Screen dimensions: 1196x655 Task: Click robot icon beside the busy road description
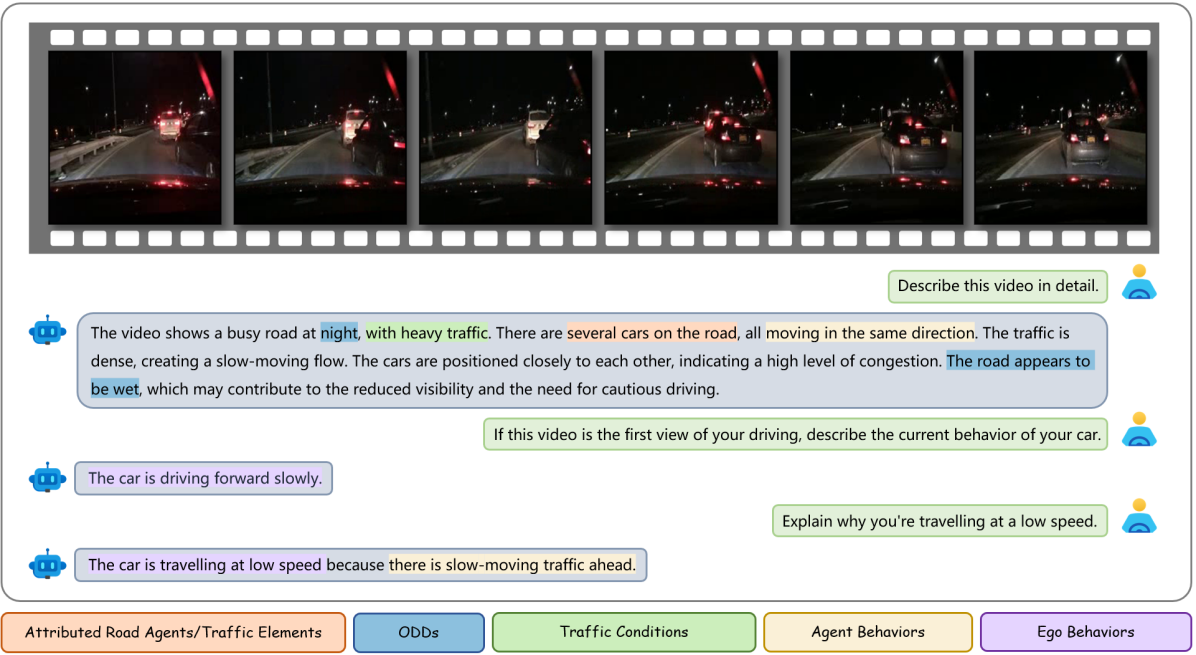[47, 331]
